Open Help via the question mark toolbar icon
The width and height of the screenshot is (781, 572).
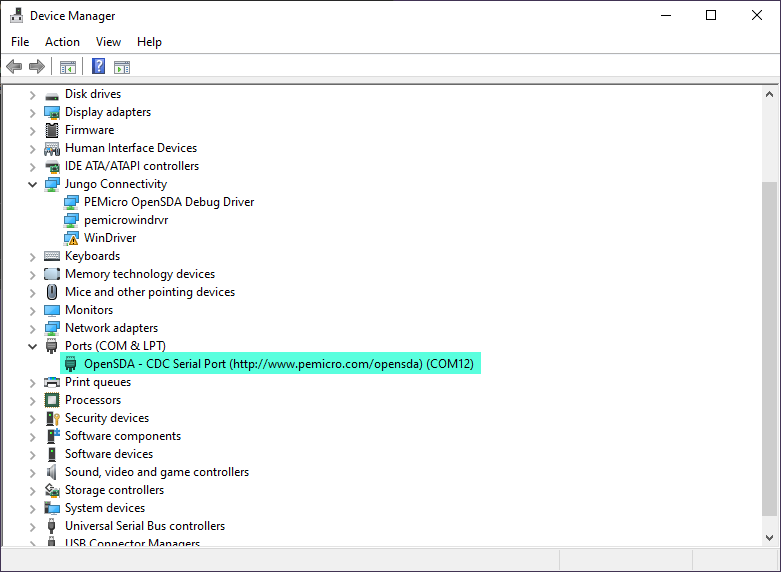click(99, 66)
